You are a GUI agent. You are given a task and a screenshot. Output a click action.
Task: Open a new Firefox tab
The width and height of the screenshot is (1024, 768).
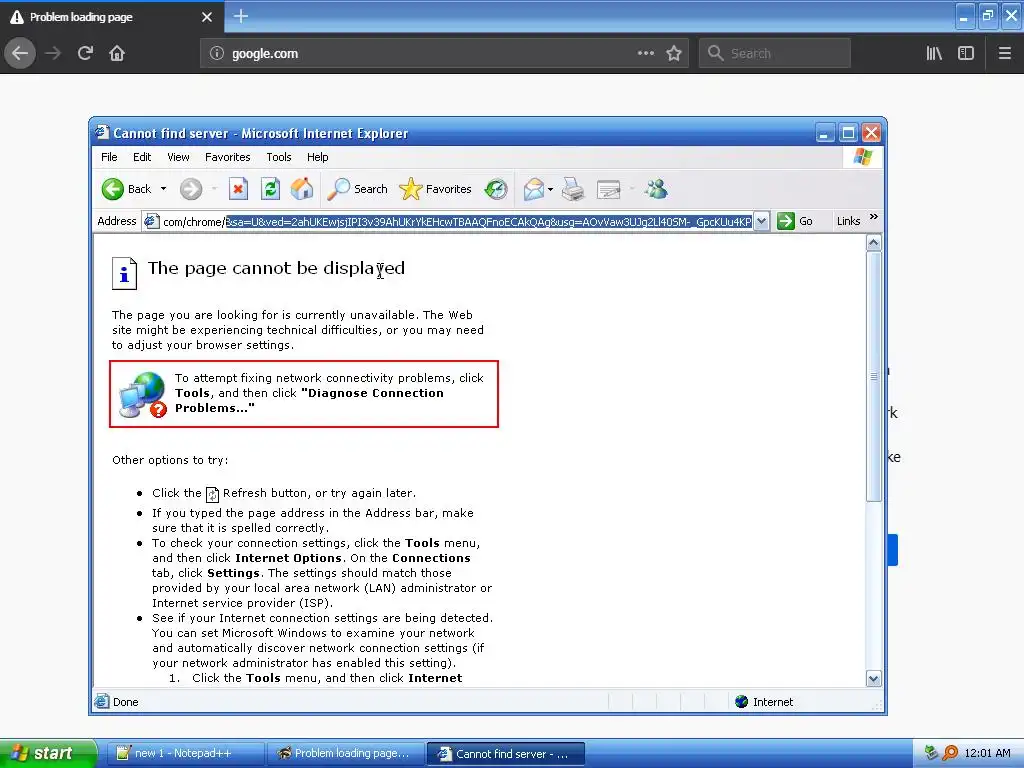pyautogui.click(x=241, y=16)
